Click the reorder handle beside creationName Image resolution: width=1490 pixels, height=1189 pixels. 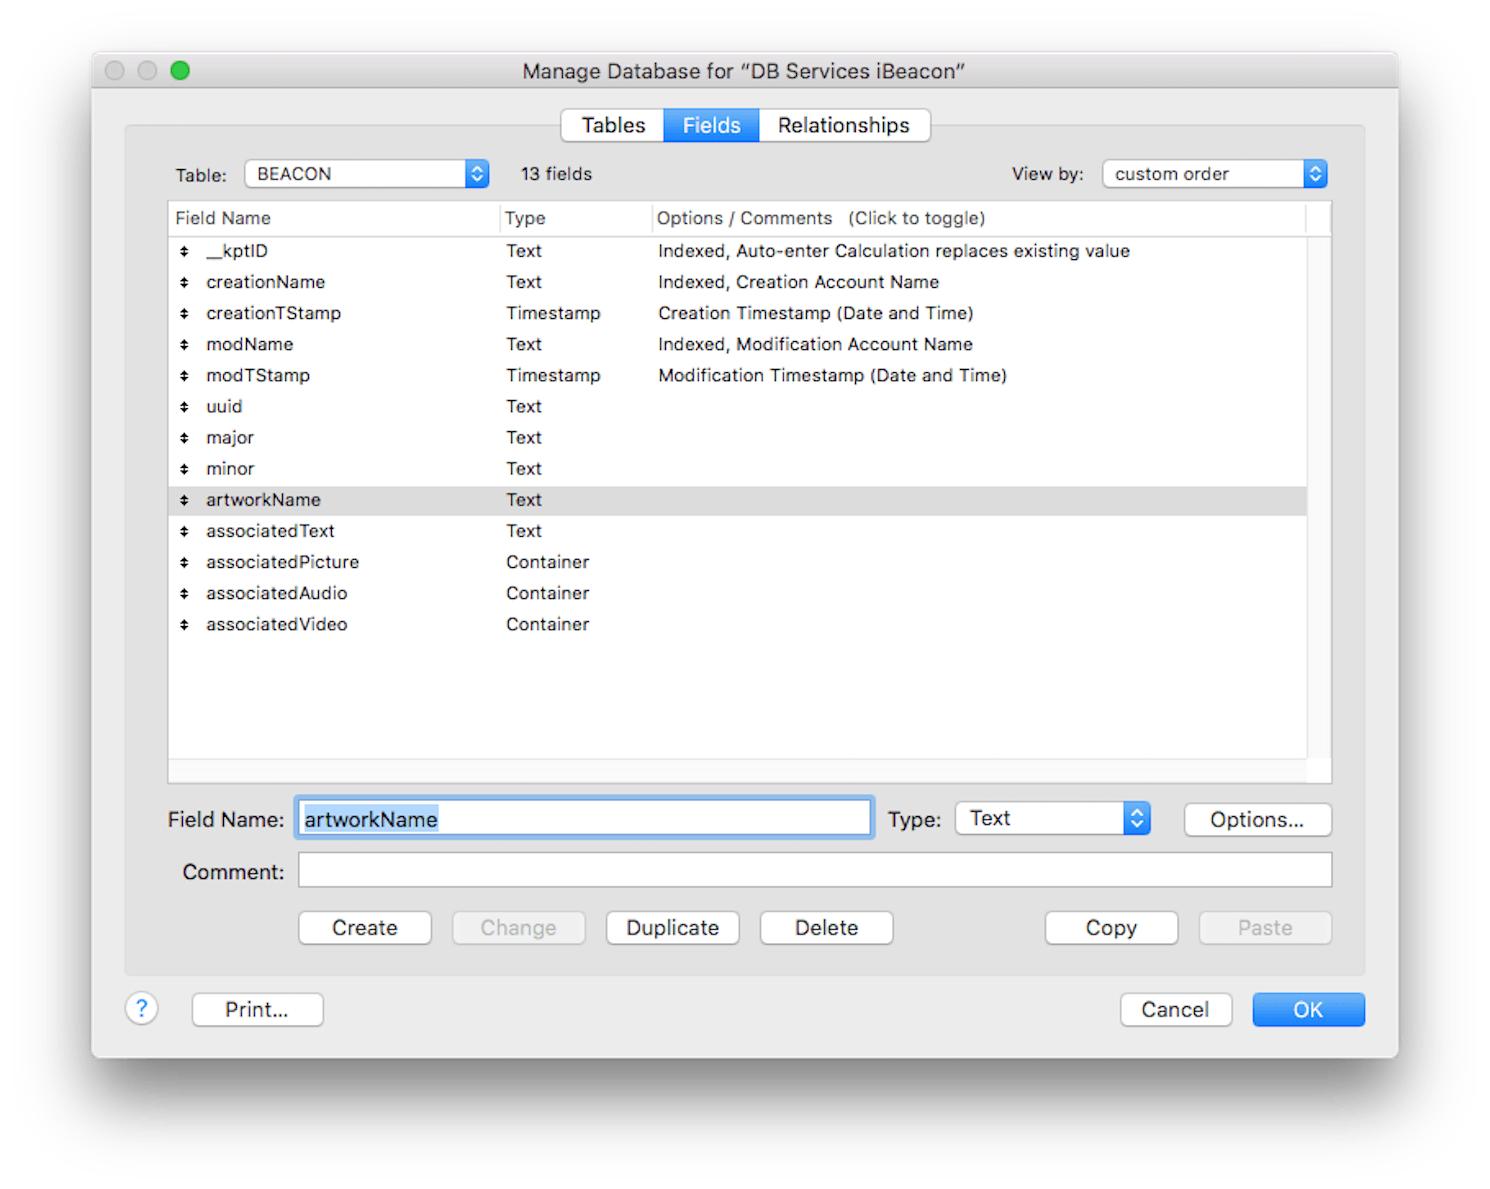click(x=184, y=282)
